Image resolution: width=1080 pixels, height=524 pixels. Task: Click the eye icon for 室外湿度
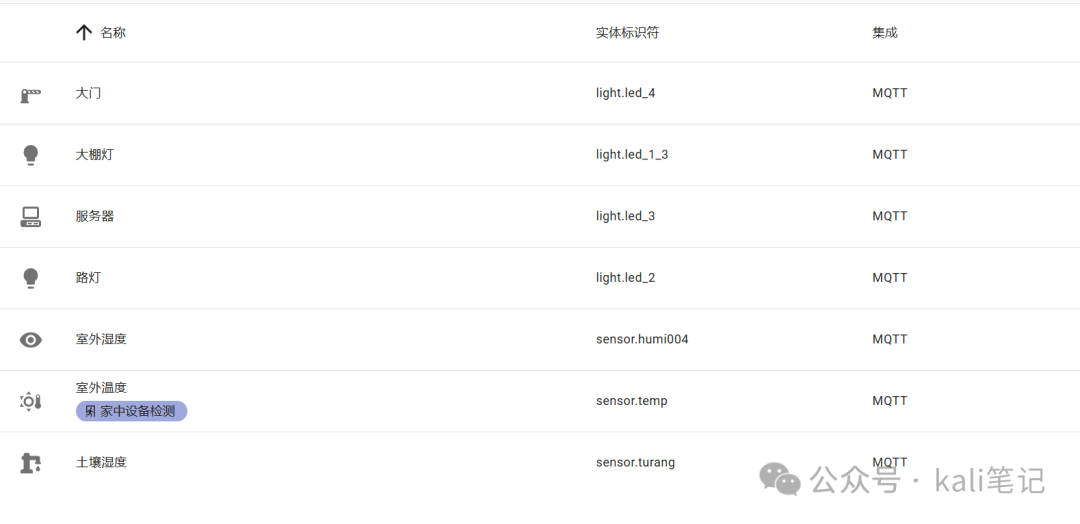30,339
